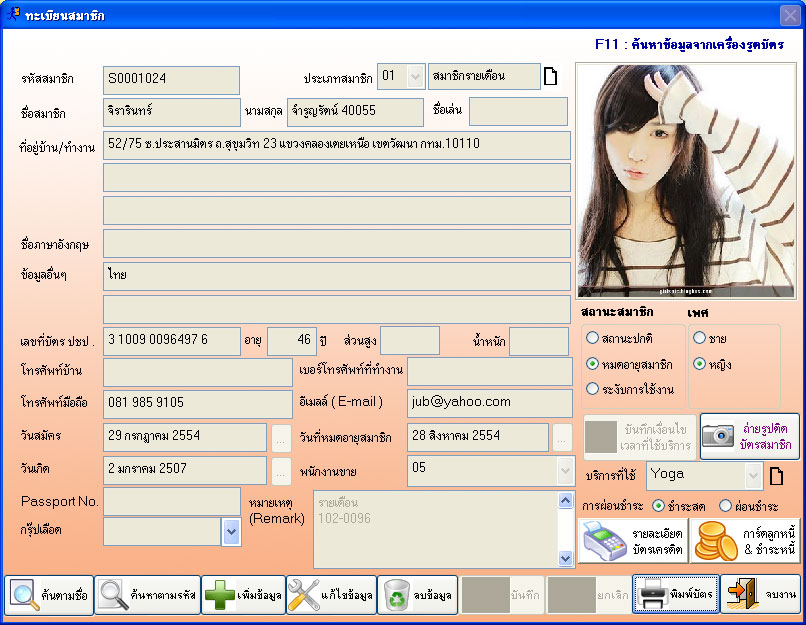This screenshot has width=806, height=625.
Task: Click the green plus add data button
Action: coord(243,595)
